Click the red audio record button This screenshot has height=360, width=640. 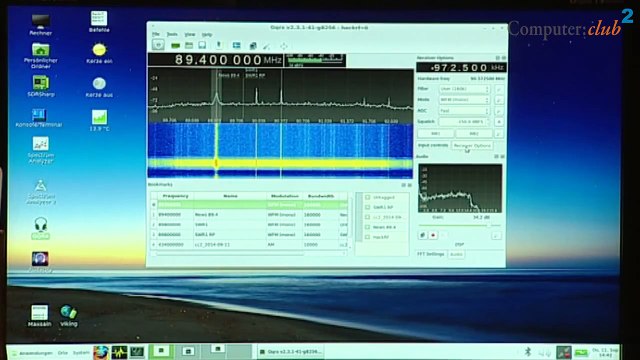433,235
